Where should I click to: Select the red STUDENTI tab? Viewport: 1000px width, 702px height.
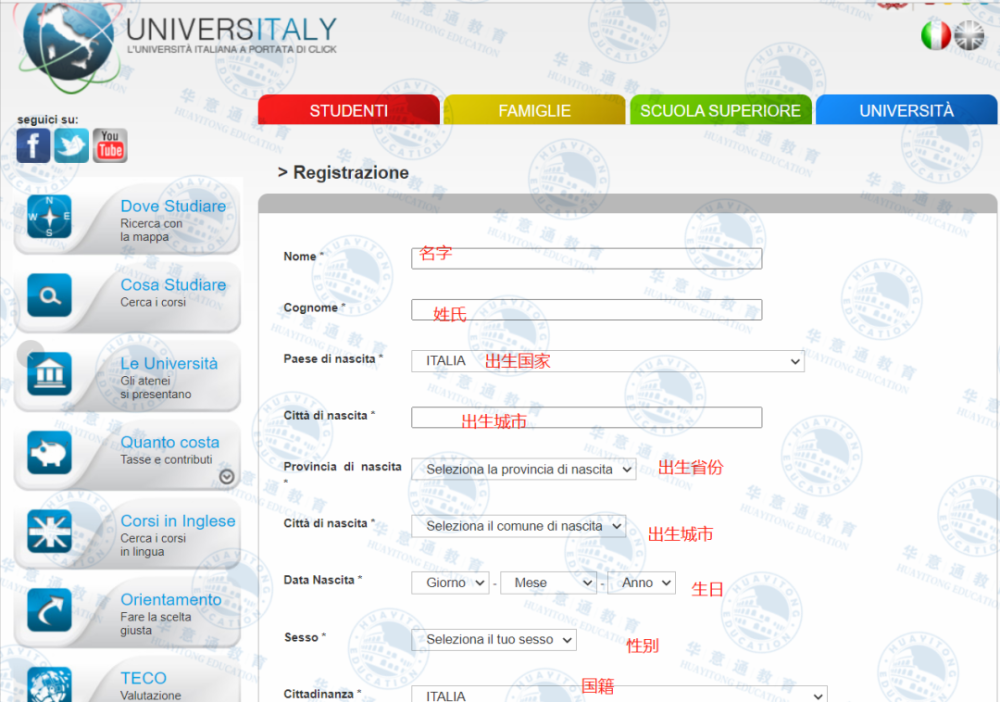(x=349, y=110)
